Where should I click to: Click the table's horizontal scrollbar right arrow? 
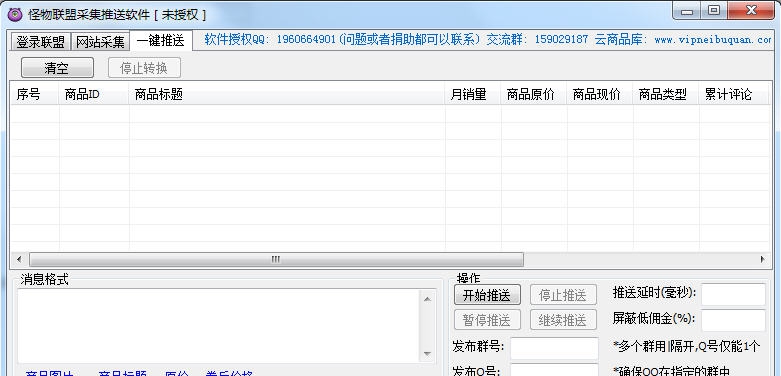(762, 259)
